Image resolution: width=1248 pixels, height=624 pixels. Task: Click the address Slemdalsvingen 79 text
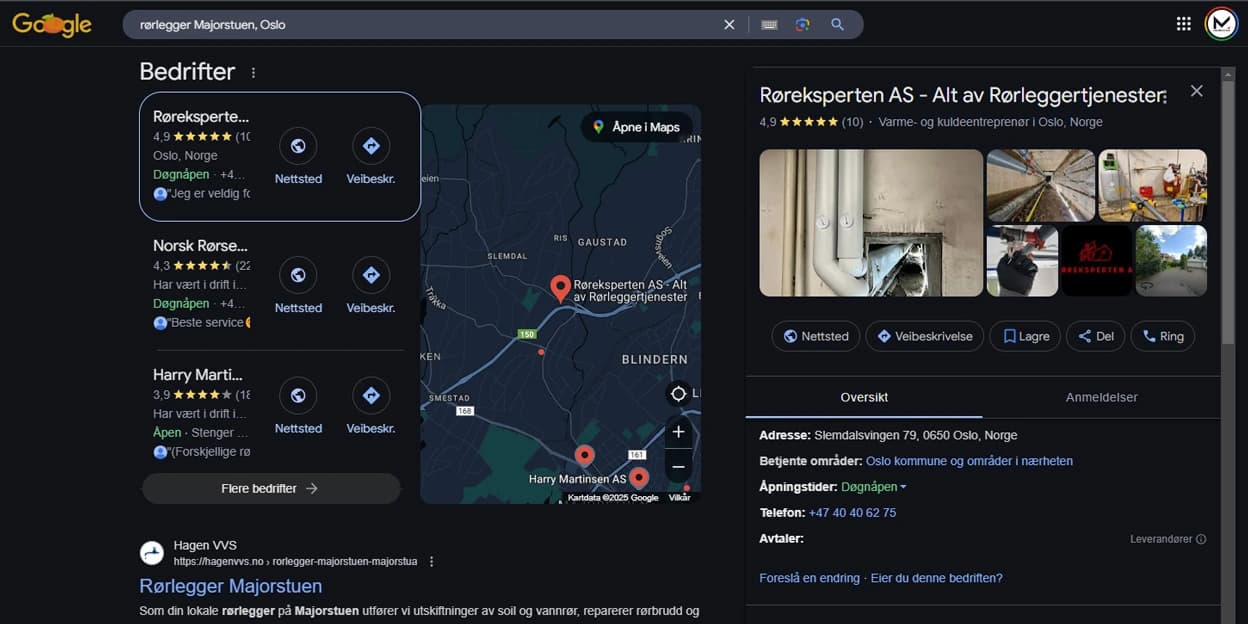pyautogui.click(x=916, y=436)
